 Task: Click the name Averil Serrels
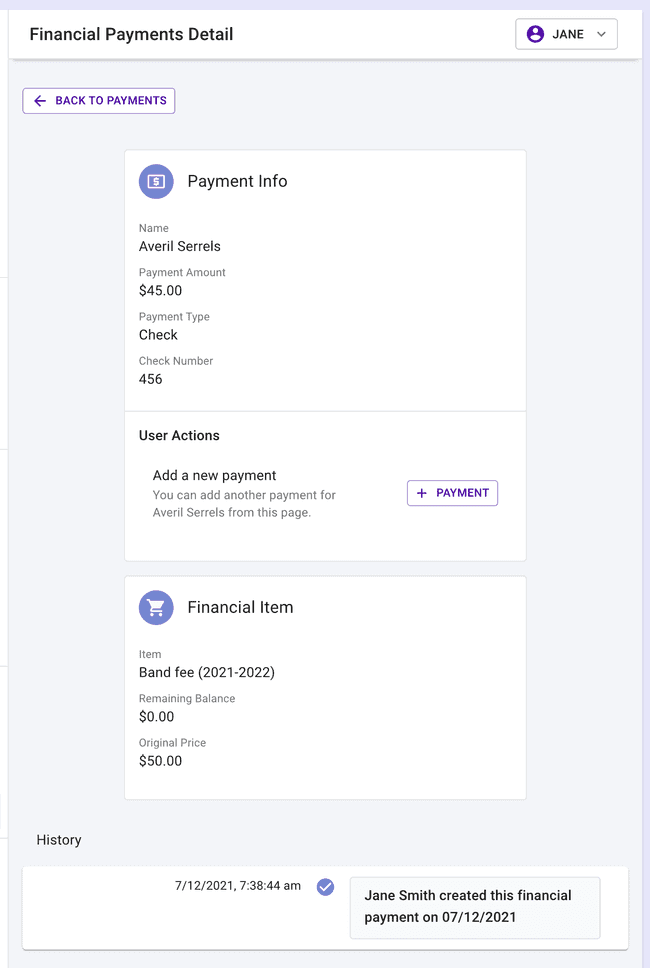tap(180, 246)
